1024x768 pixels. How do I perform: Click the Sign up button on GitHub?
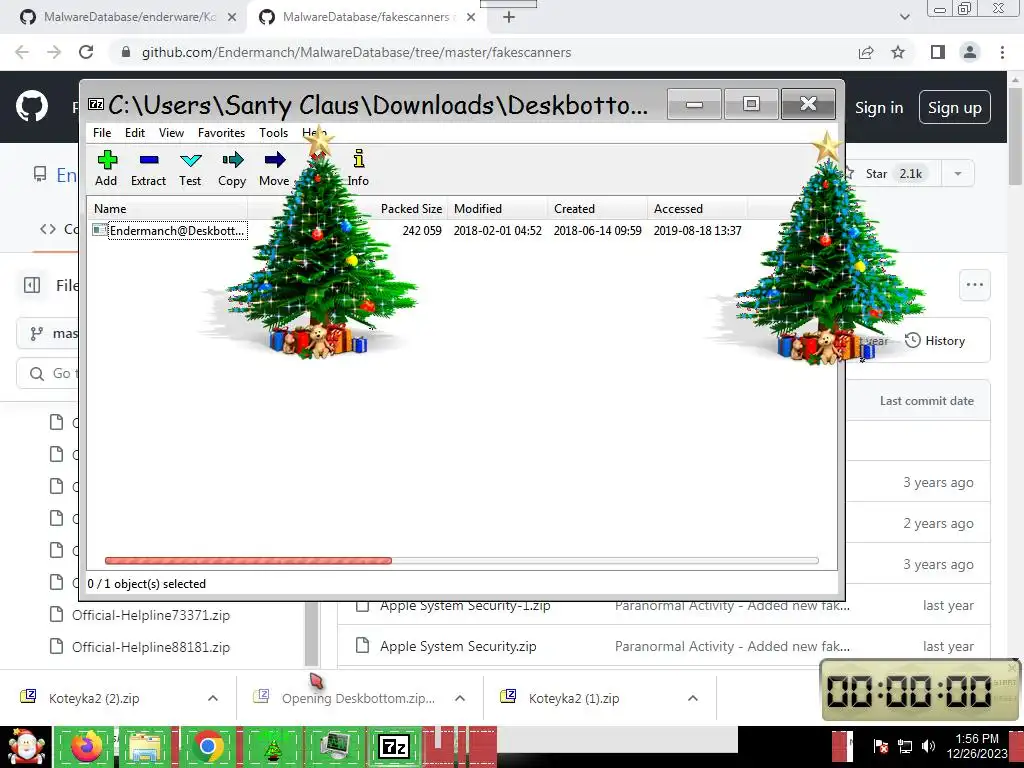point(955,108)
